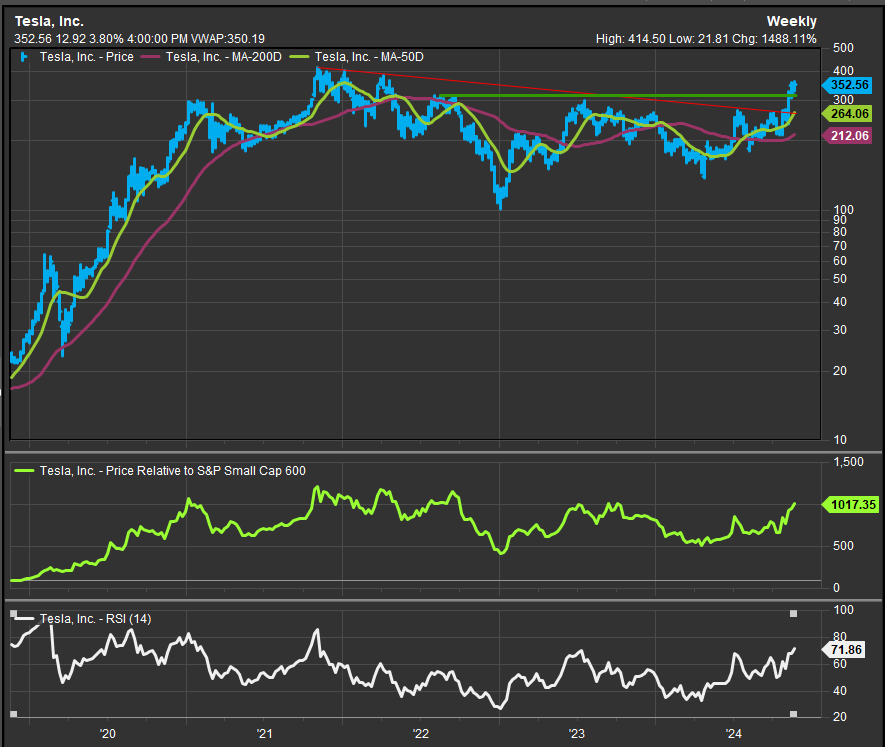Click the 90 label on price axis
The height and width of the screenshot is (747, 885).
point(840,220)
